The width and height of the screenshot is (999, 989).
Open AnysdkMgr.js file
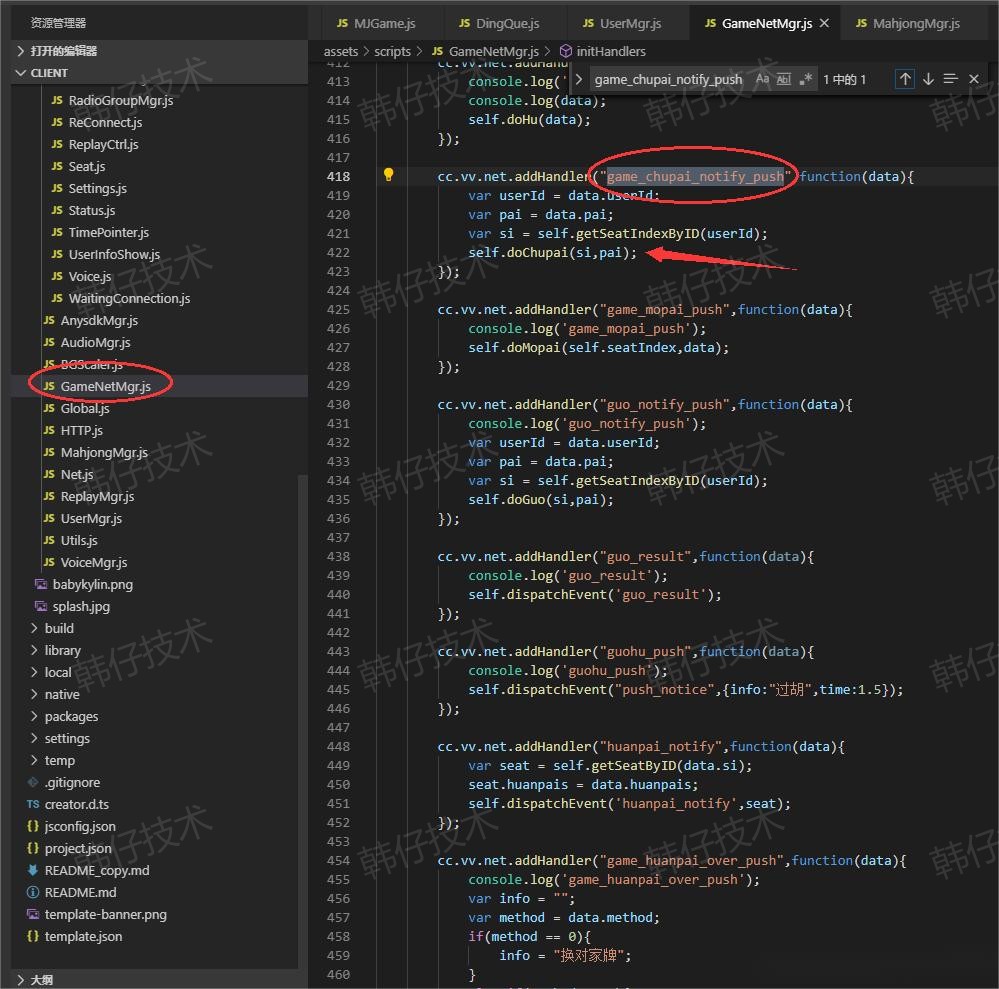tap(99, 321)
